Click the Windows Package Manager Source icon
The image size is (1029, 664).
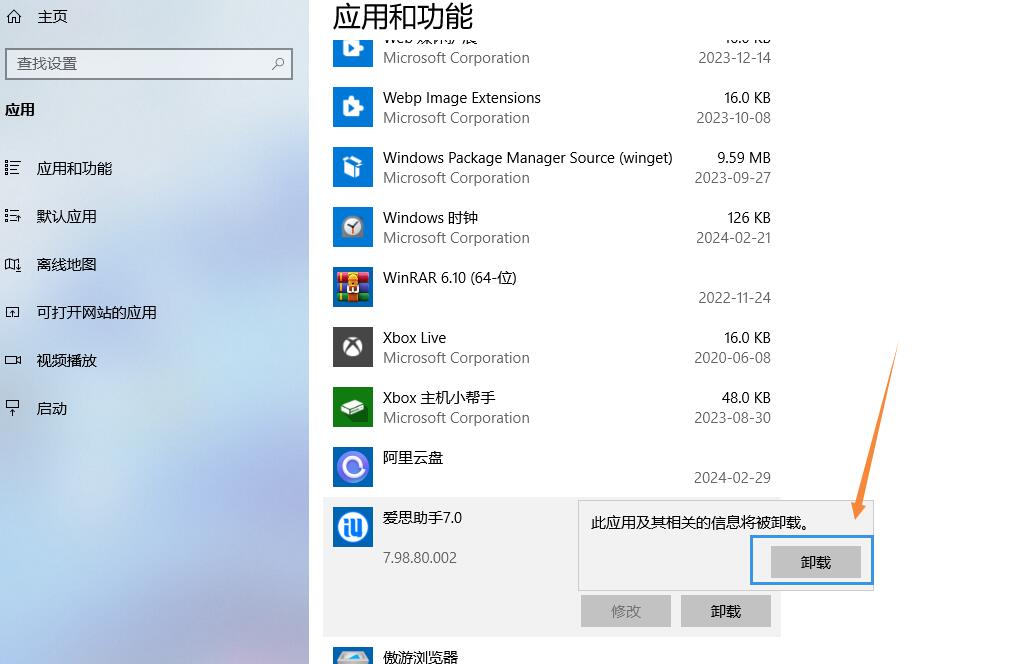point(353,167)
